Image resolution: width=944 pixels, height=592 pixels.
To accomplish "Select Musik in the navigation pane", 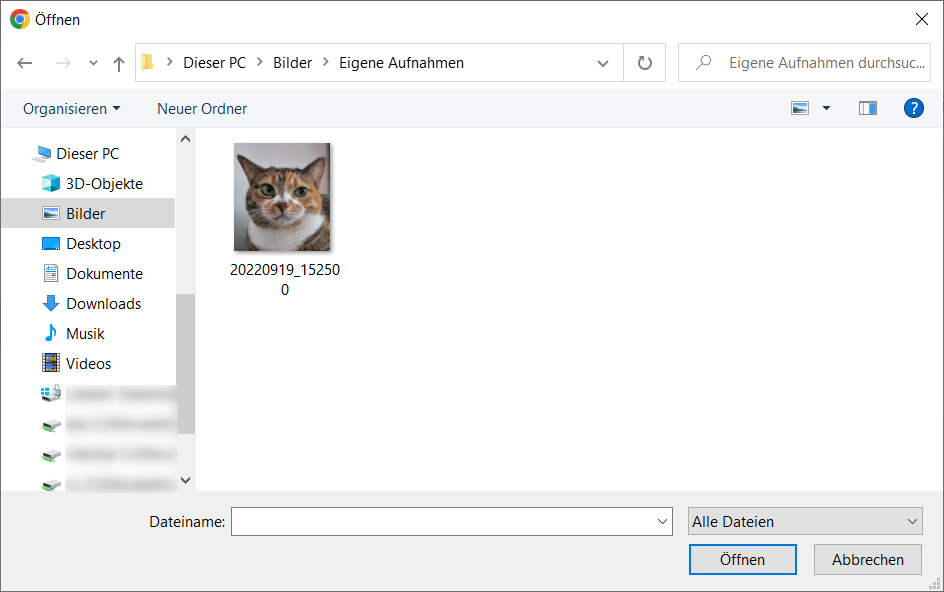I will (85, 334).
